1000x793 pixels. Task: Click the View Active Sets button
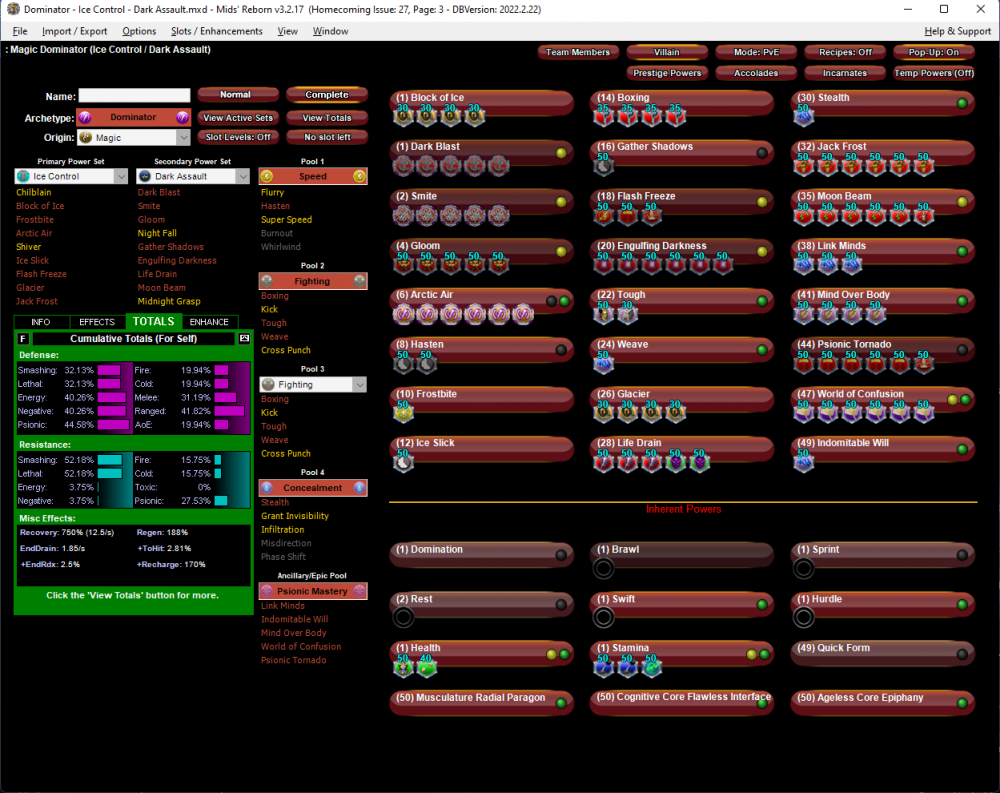(237, 118)
